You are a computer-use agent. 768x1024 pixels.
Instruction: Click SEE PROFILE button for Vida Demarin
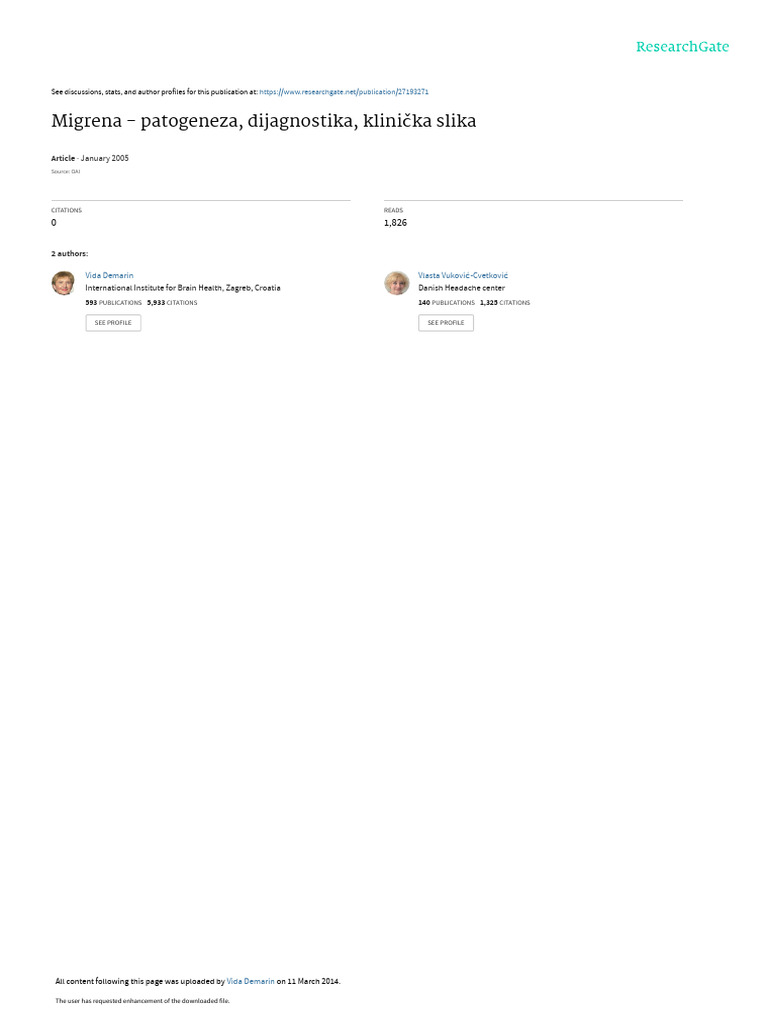click(113, 323)
